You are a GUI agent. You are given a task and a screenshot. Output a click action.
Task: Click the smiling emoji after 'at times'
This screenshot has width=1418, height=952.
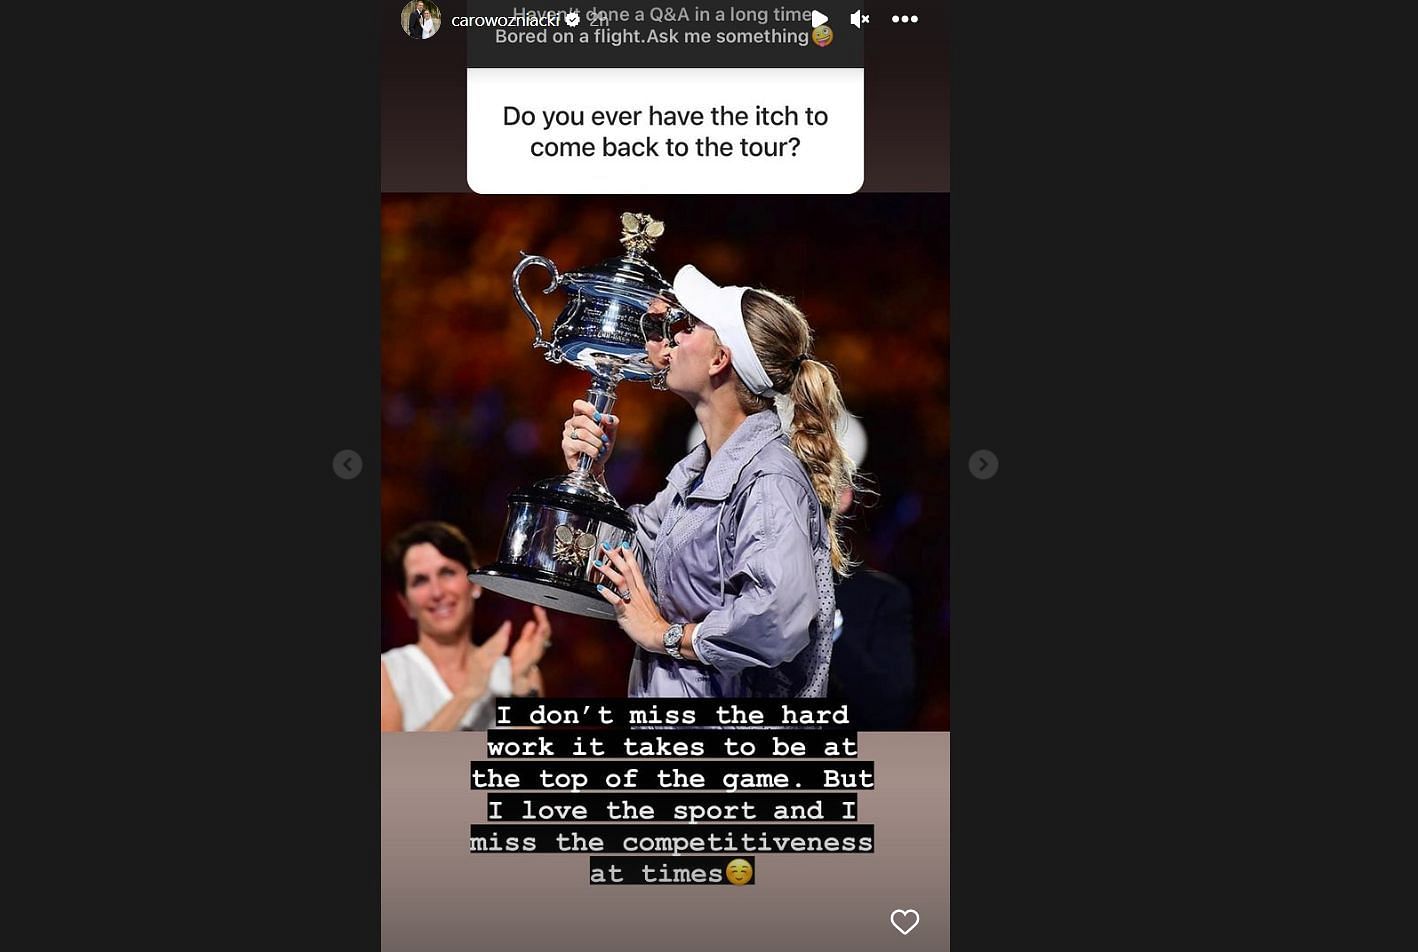point(739,872)
